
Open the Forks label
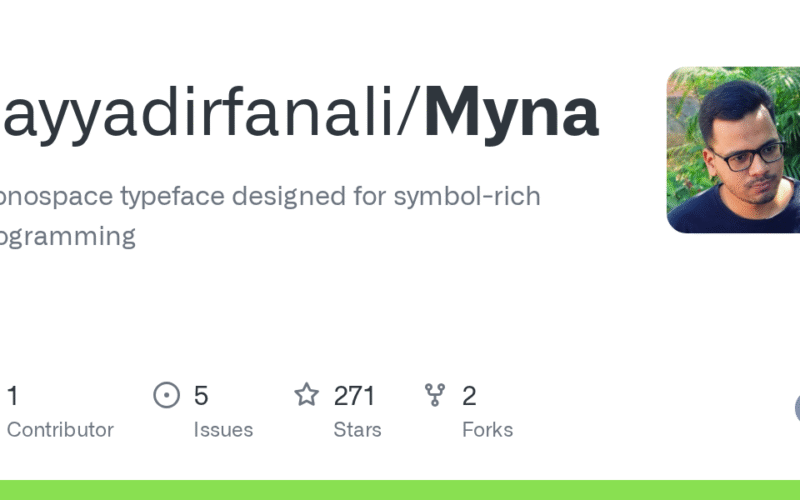pos(487,430)
